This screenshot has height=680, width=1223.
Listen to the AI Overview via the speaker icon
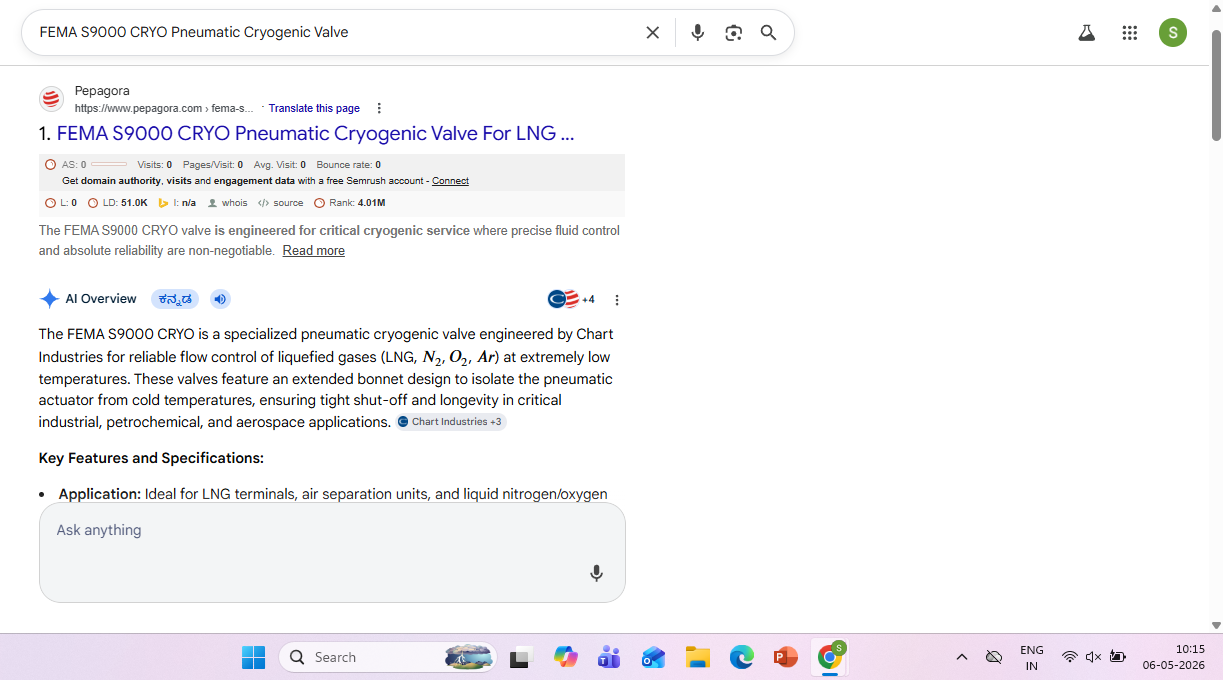tap(220, 299)
